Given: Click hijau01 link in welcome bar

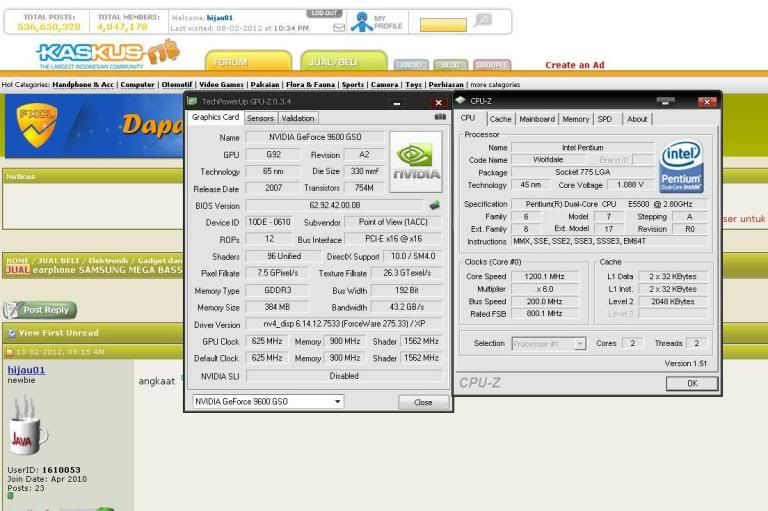Looking at the screenshot, I should pos(219,18).
